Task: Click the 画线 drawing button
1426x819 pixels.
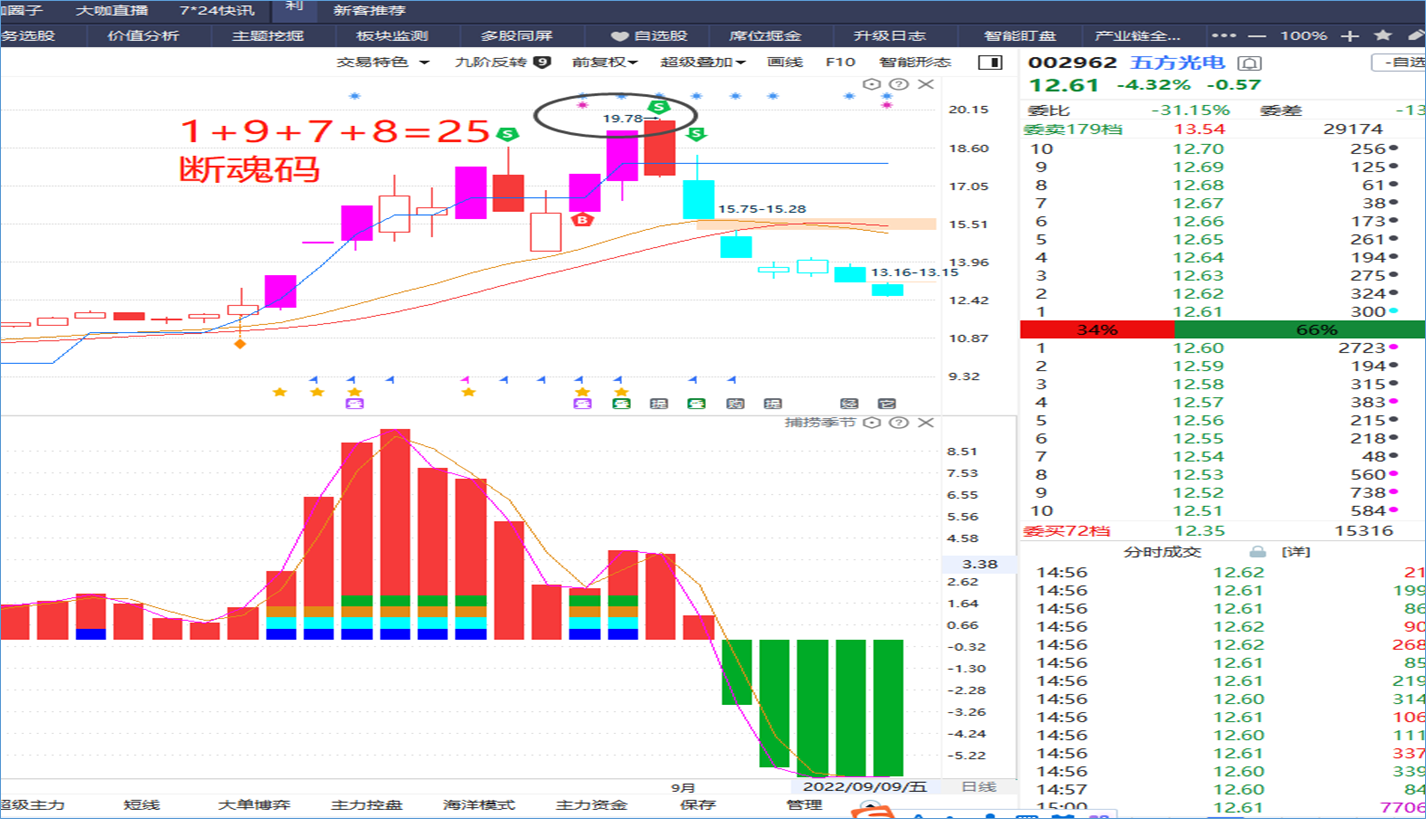Action: tap(785, 62)
